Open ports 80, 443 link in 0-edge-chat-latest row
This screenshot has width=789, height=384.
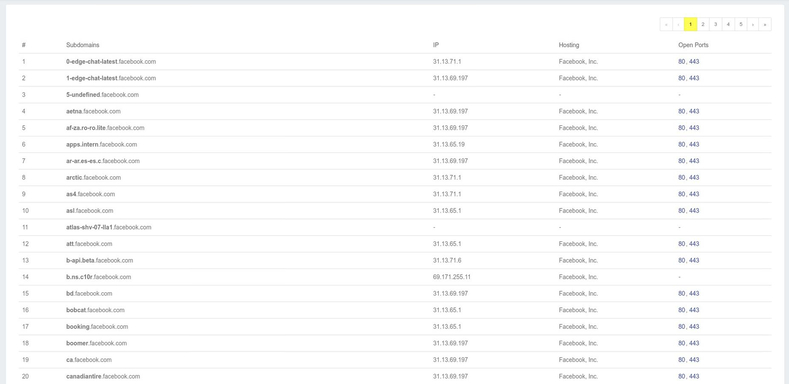688,61
